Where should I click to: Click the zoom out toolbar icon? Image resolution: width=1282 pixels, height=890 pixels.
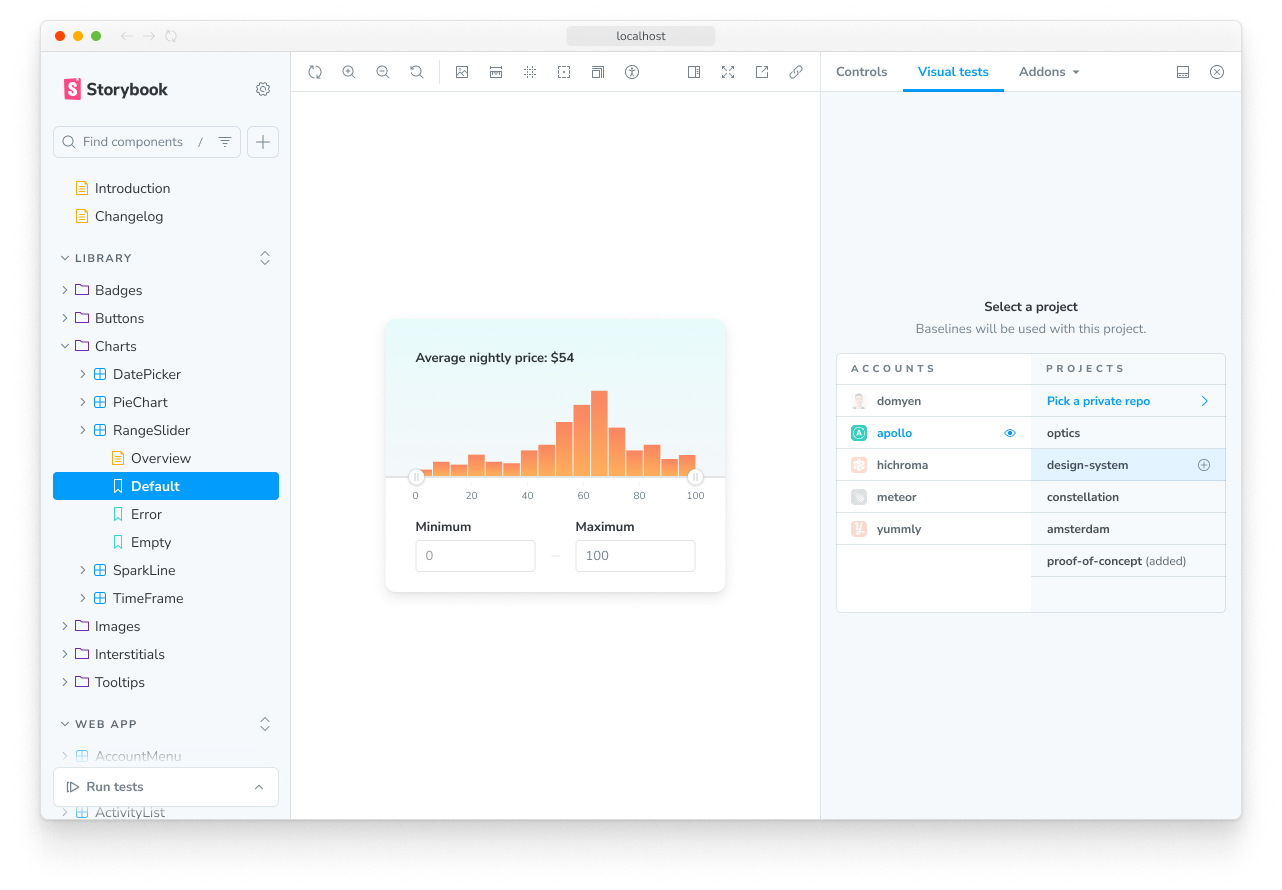(x=383, y=72)
